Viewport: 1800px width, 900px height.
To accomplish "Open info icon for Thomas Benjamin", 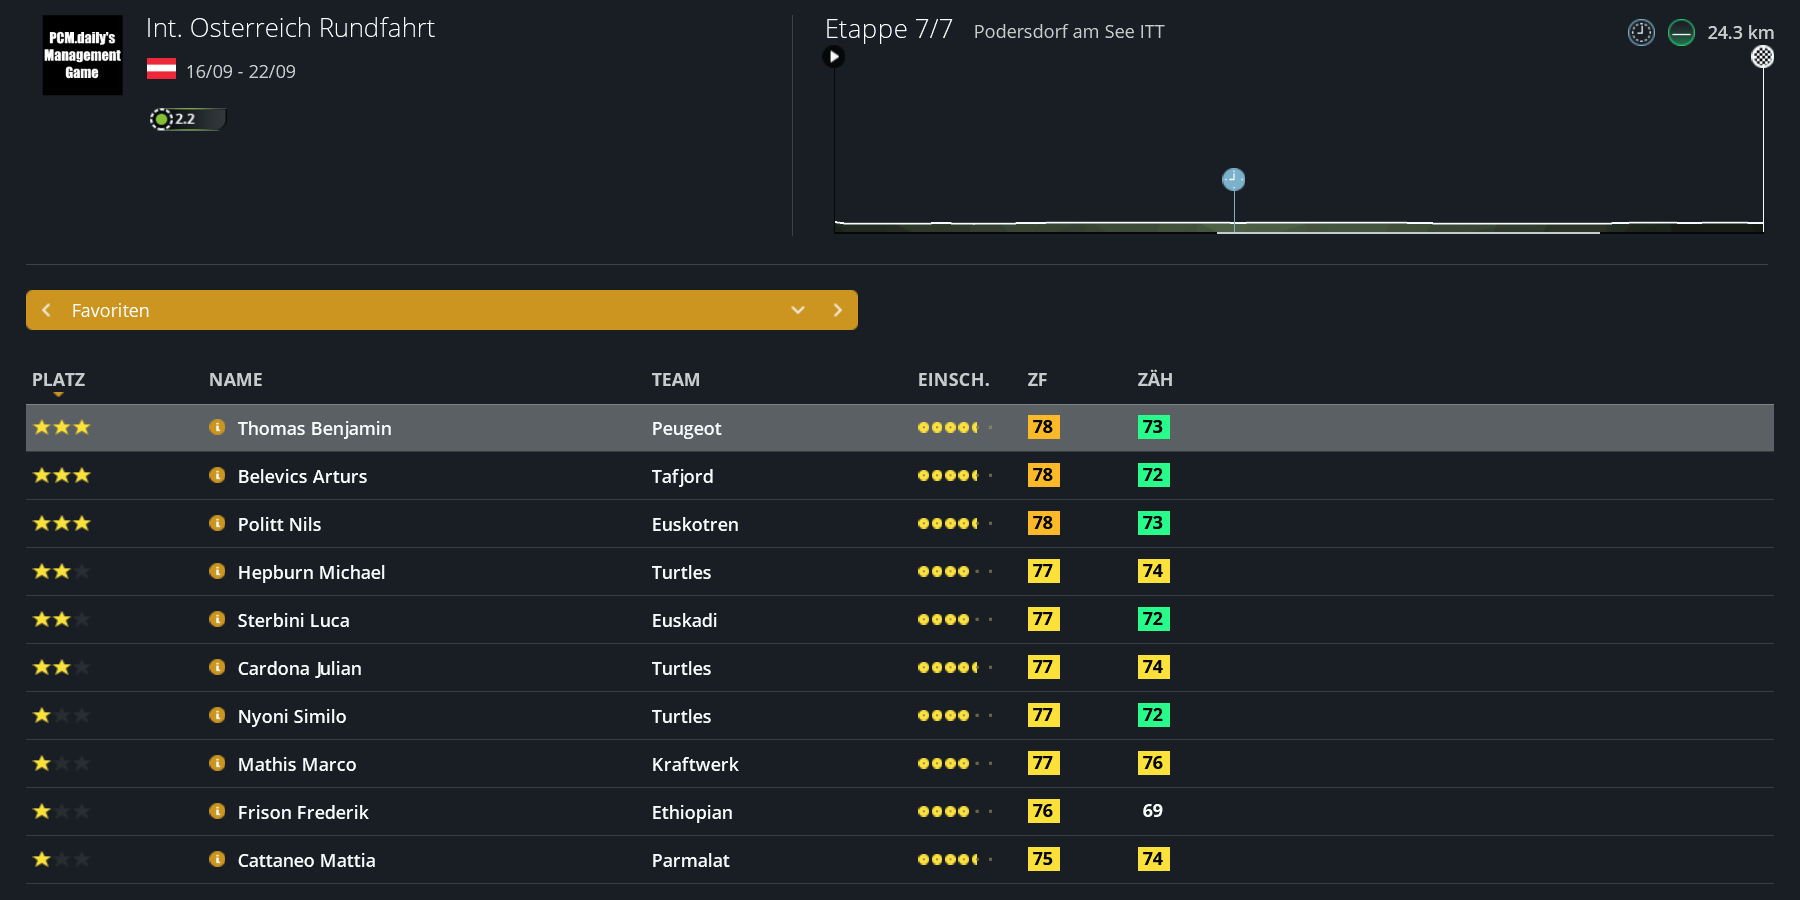I will [217, 427].
